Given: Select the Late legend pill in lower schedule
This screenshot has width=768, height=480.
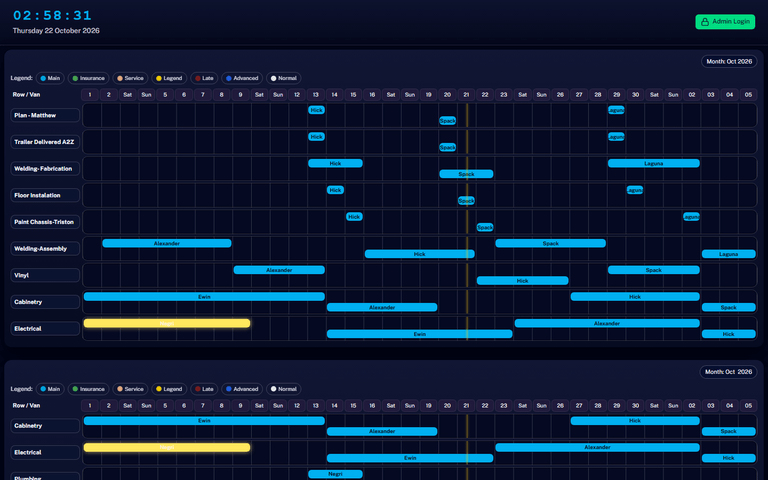Looking at the screenshot, I should [204, 389].
